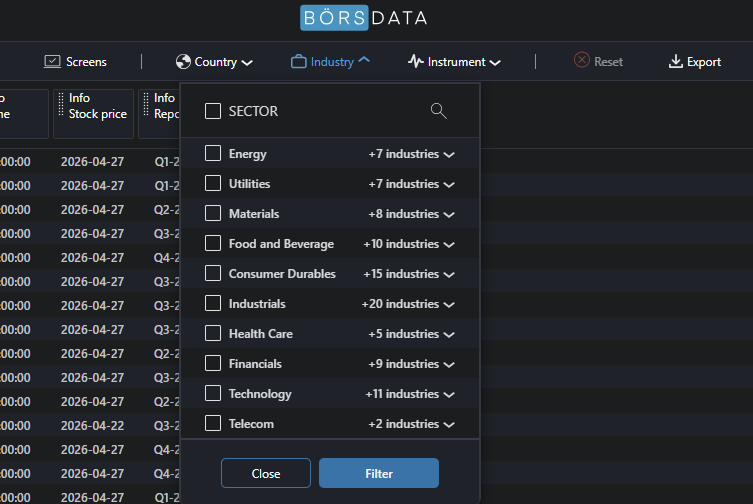Screen dimensions: 753x504
Task: Click the Export download icon
Action: point(676,61)
